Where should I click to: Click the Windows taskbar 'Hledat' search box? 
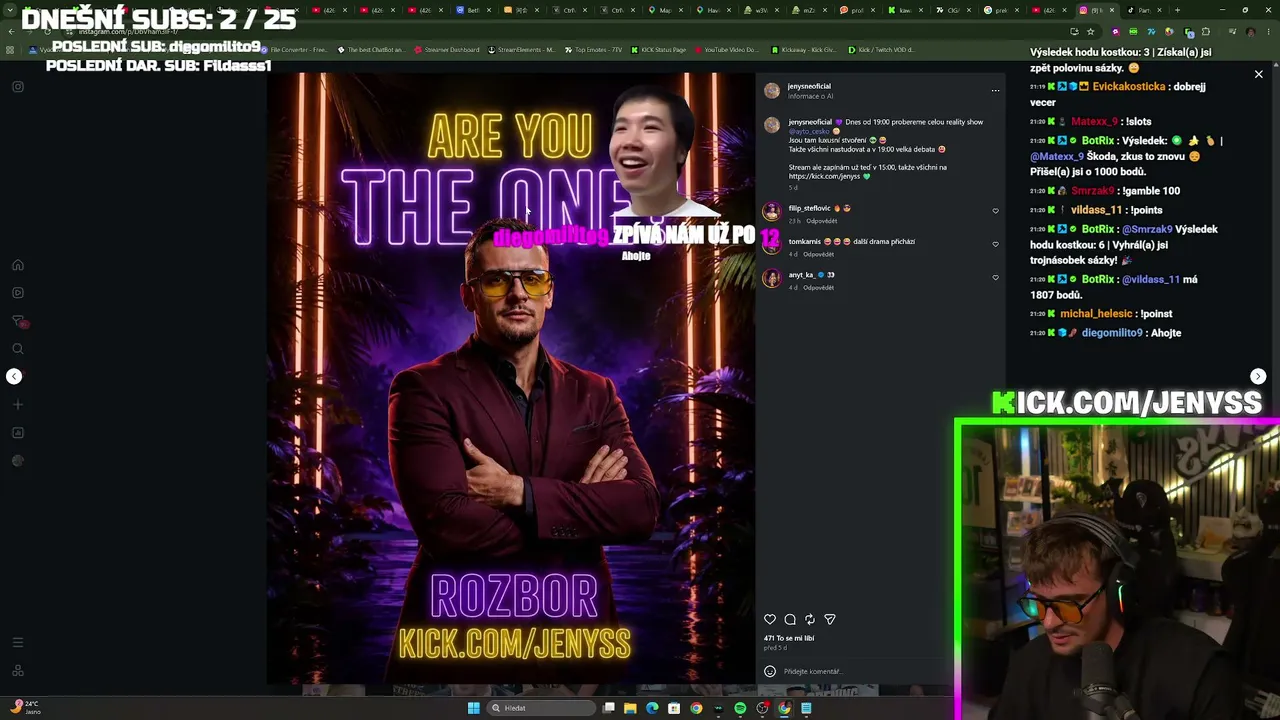click(x=540, y=708)
